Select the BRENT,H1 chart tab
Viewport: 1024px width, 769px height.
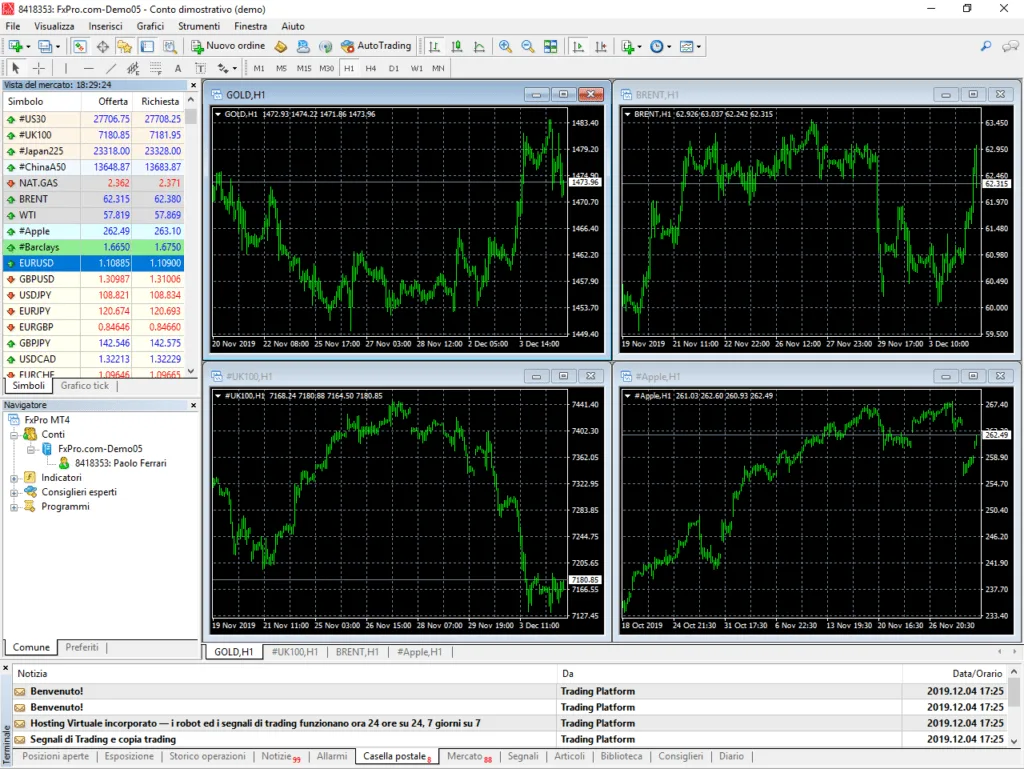pyautogui.click(x=357, y=651)
